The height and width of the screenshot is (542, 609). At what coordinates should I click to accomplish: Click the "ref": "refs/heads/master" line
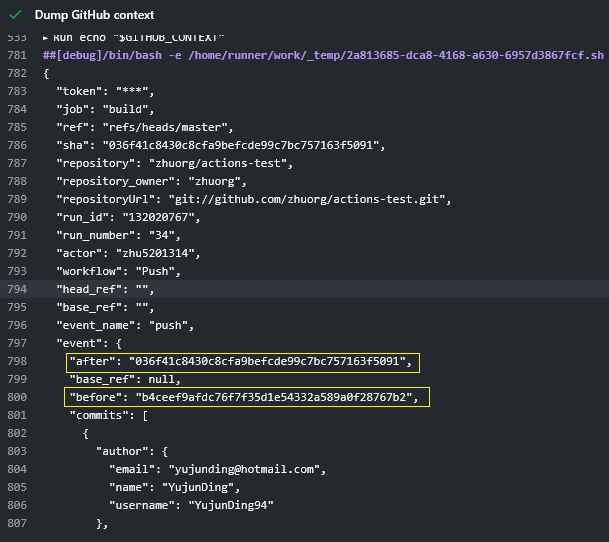[x=145, y=127]
